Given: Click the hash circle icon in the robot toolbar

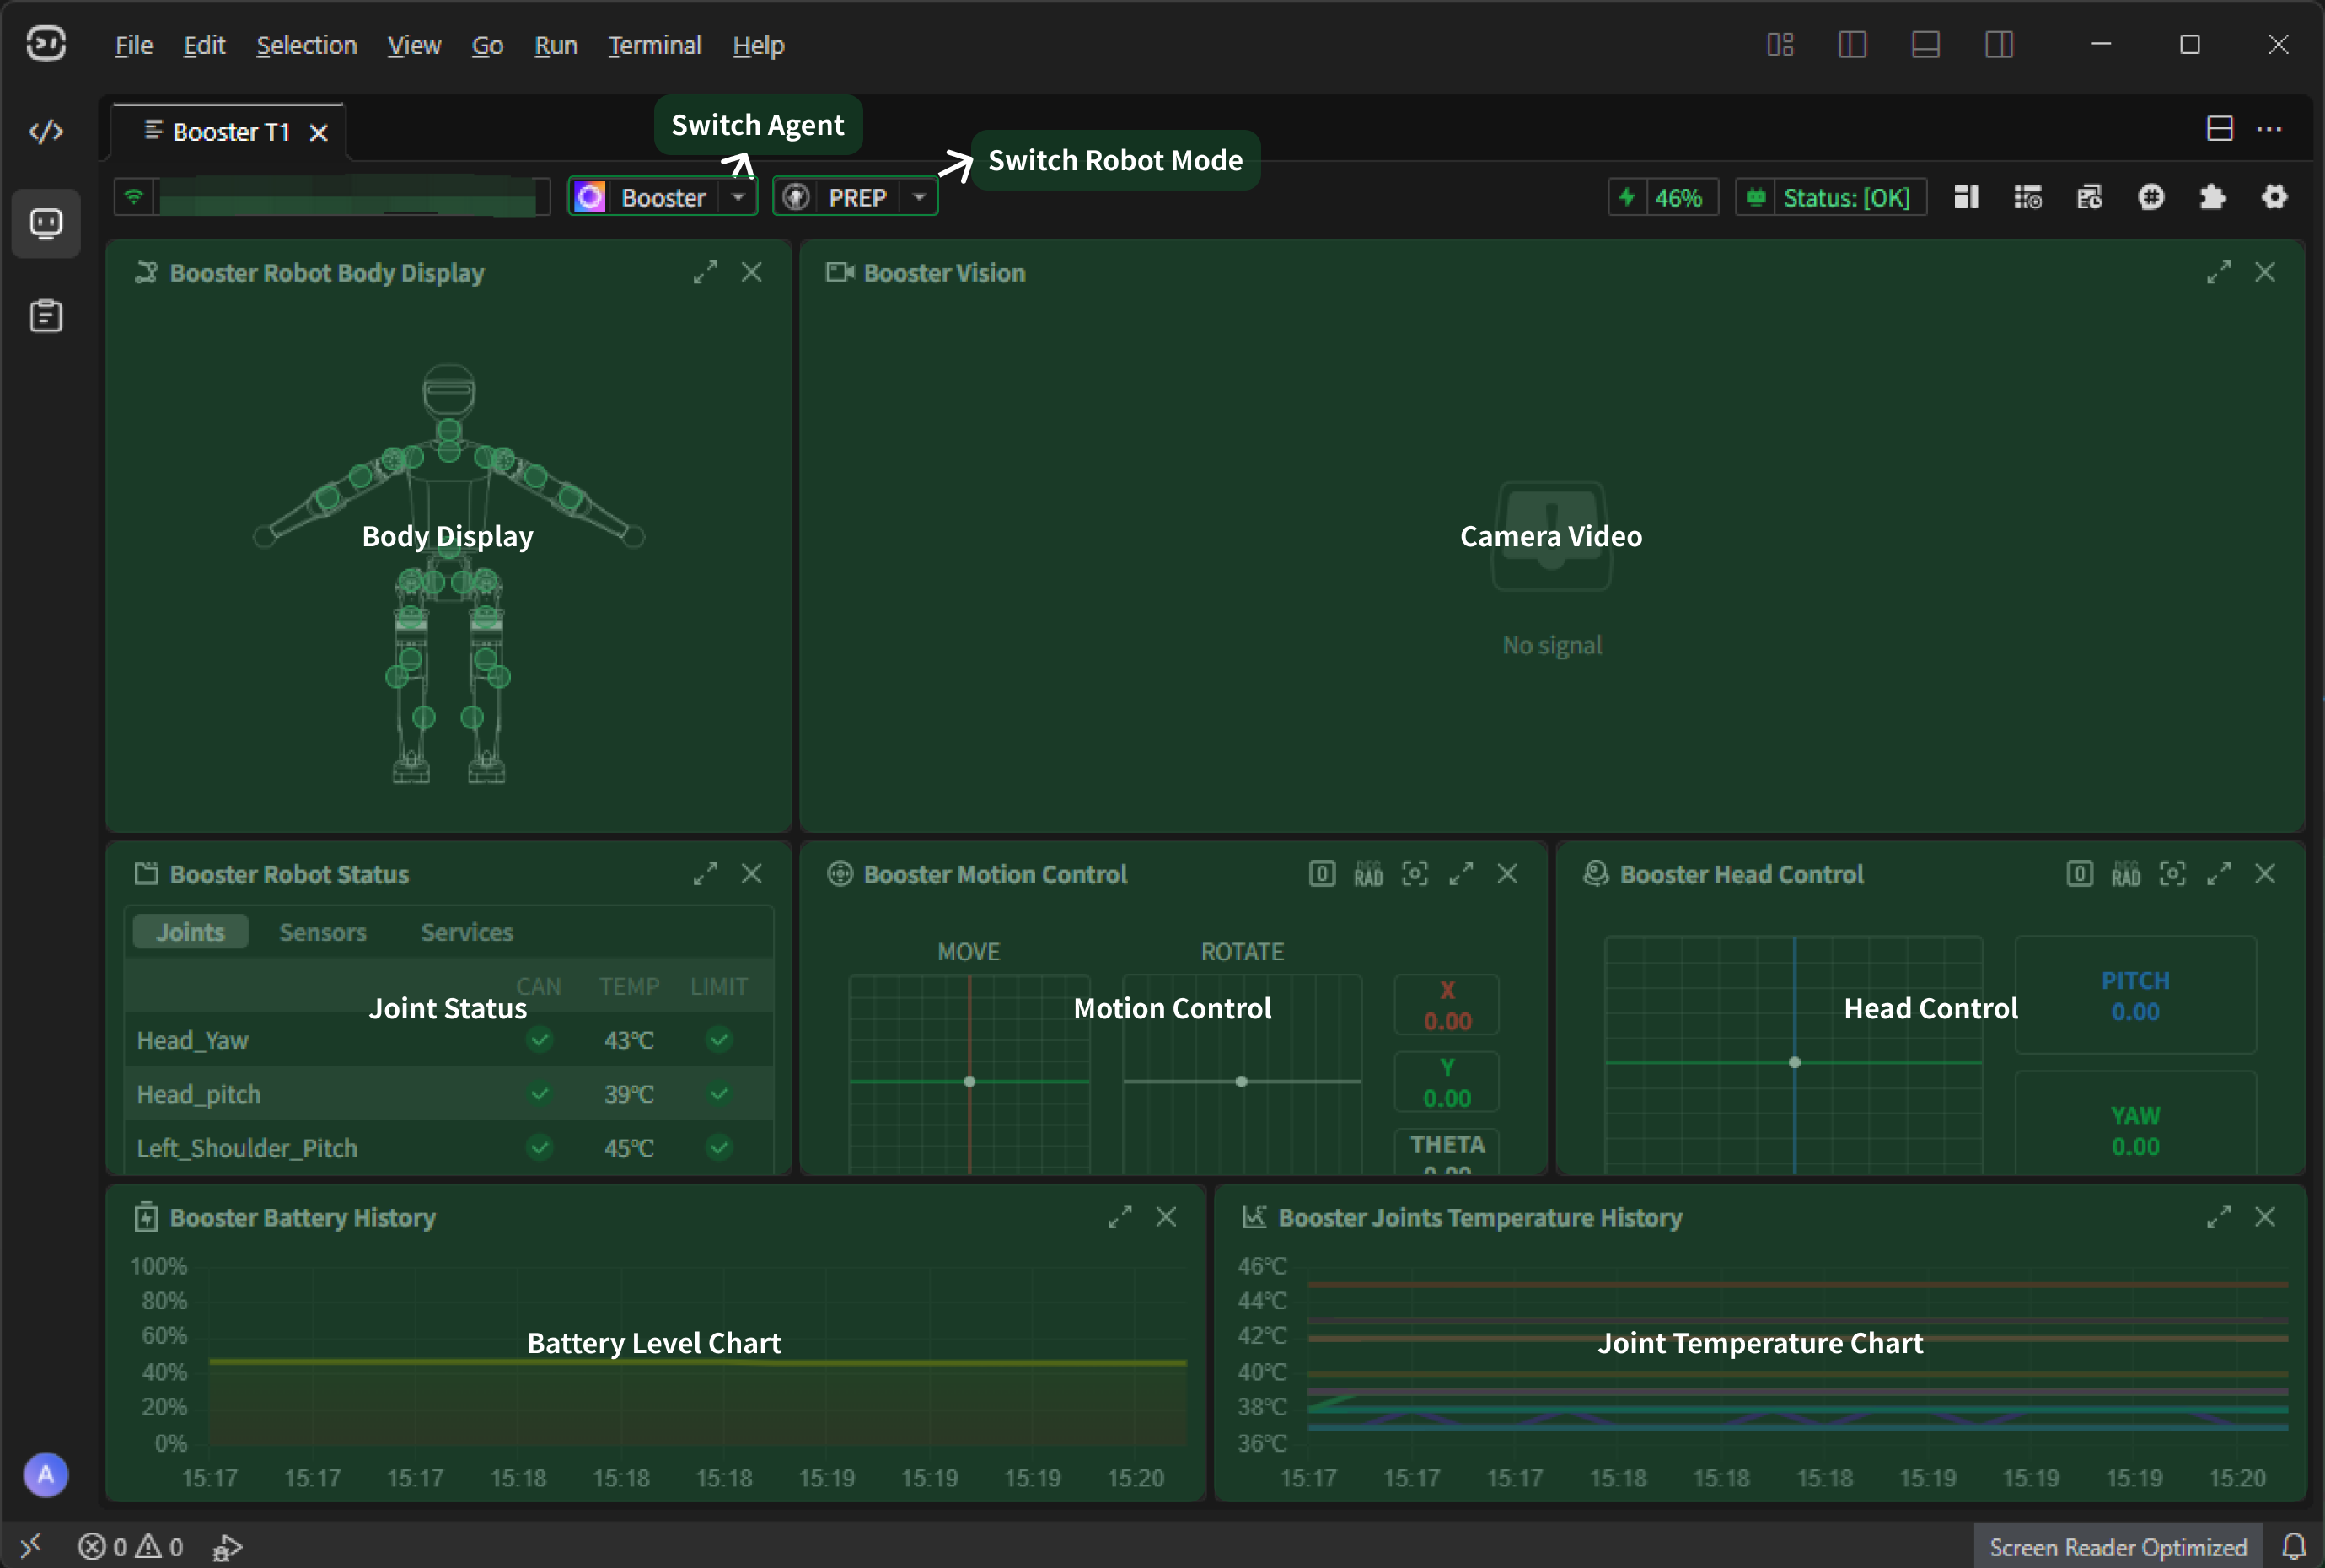Looking at the screenshot, I should [x=2151, y=197].
